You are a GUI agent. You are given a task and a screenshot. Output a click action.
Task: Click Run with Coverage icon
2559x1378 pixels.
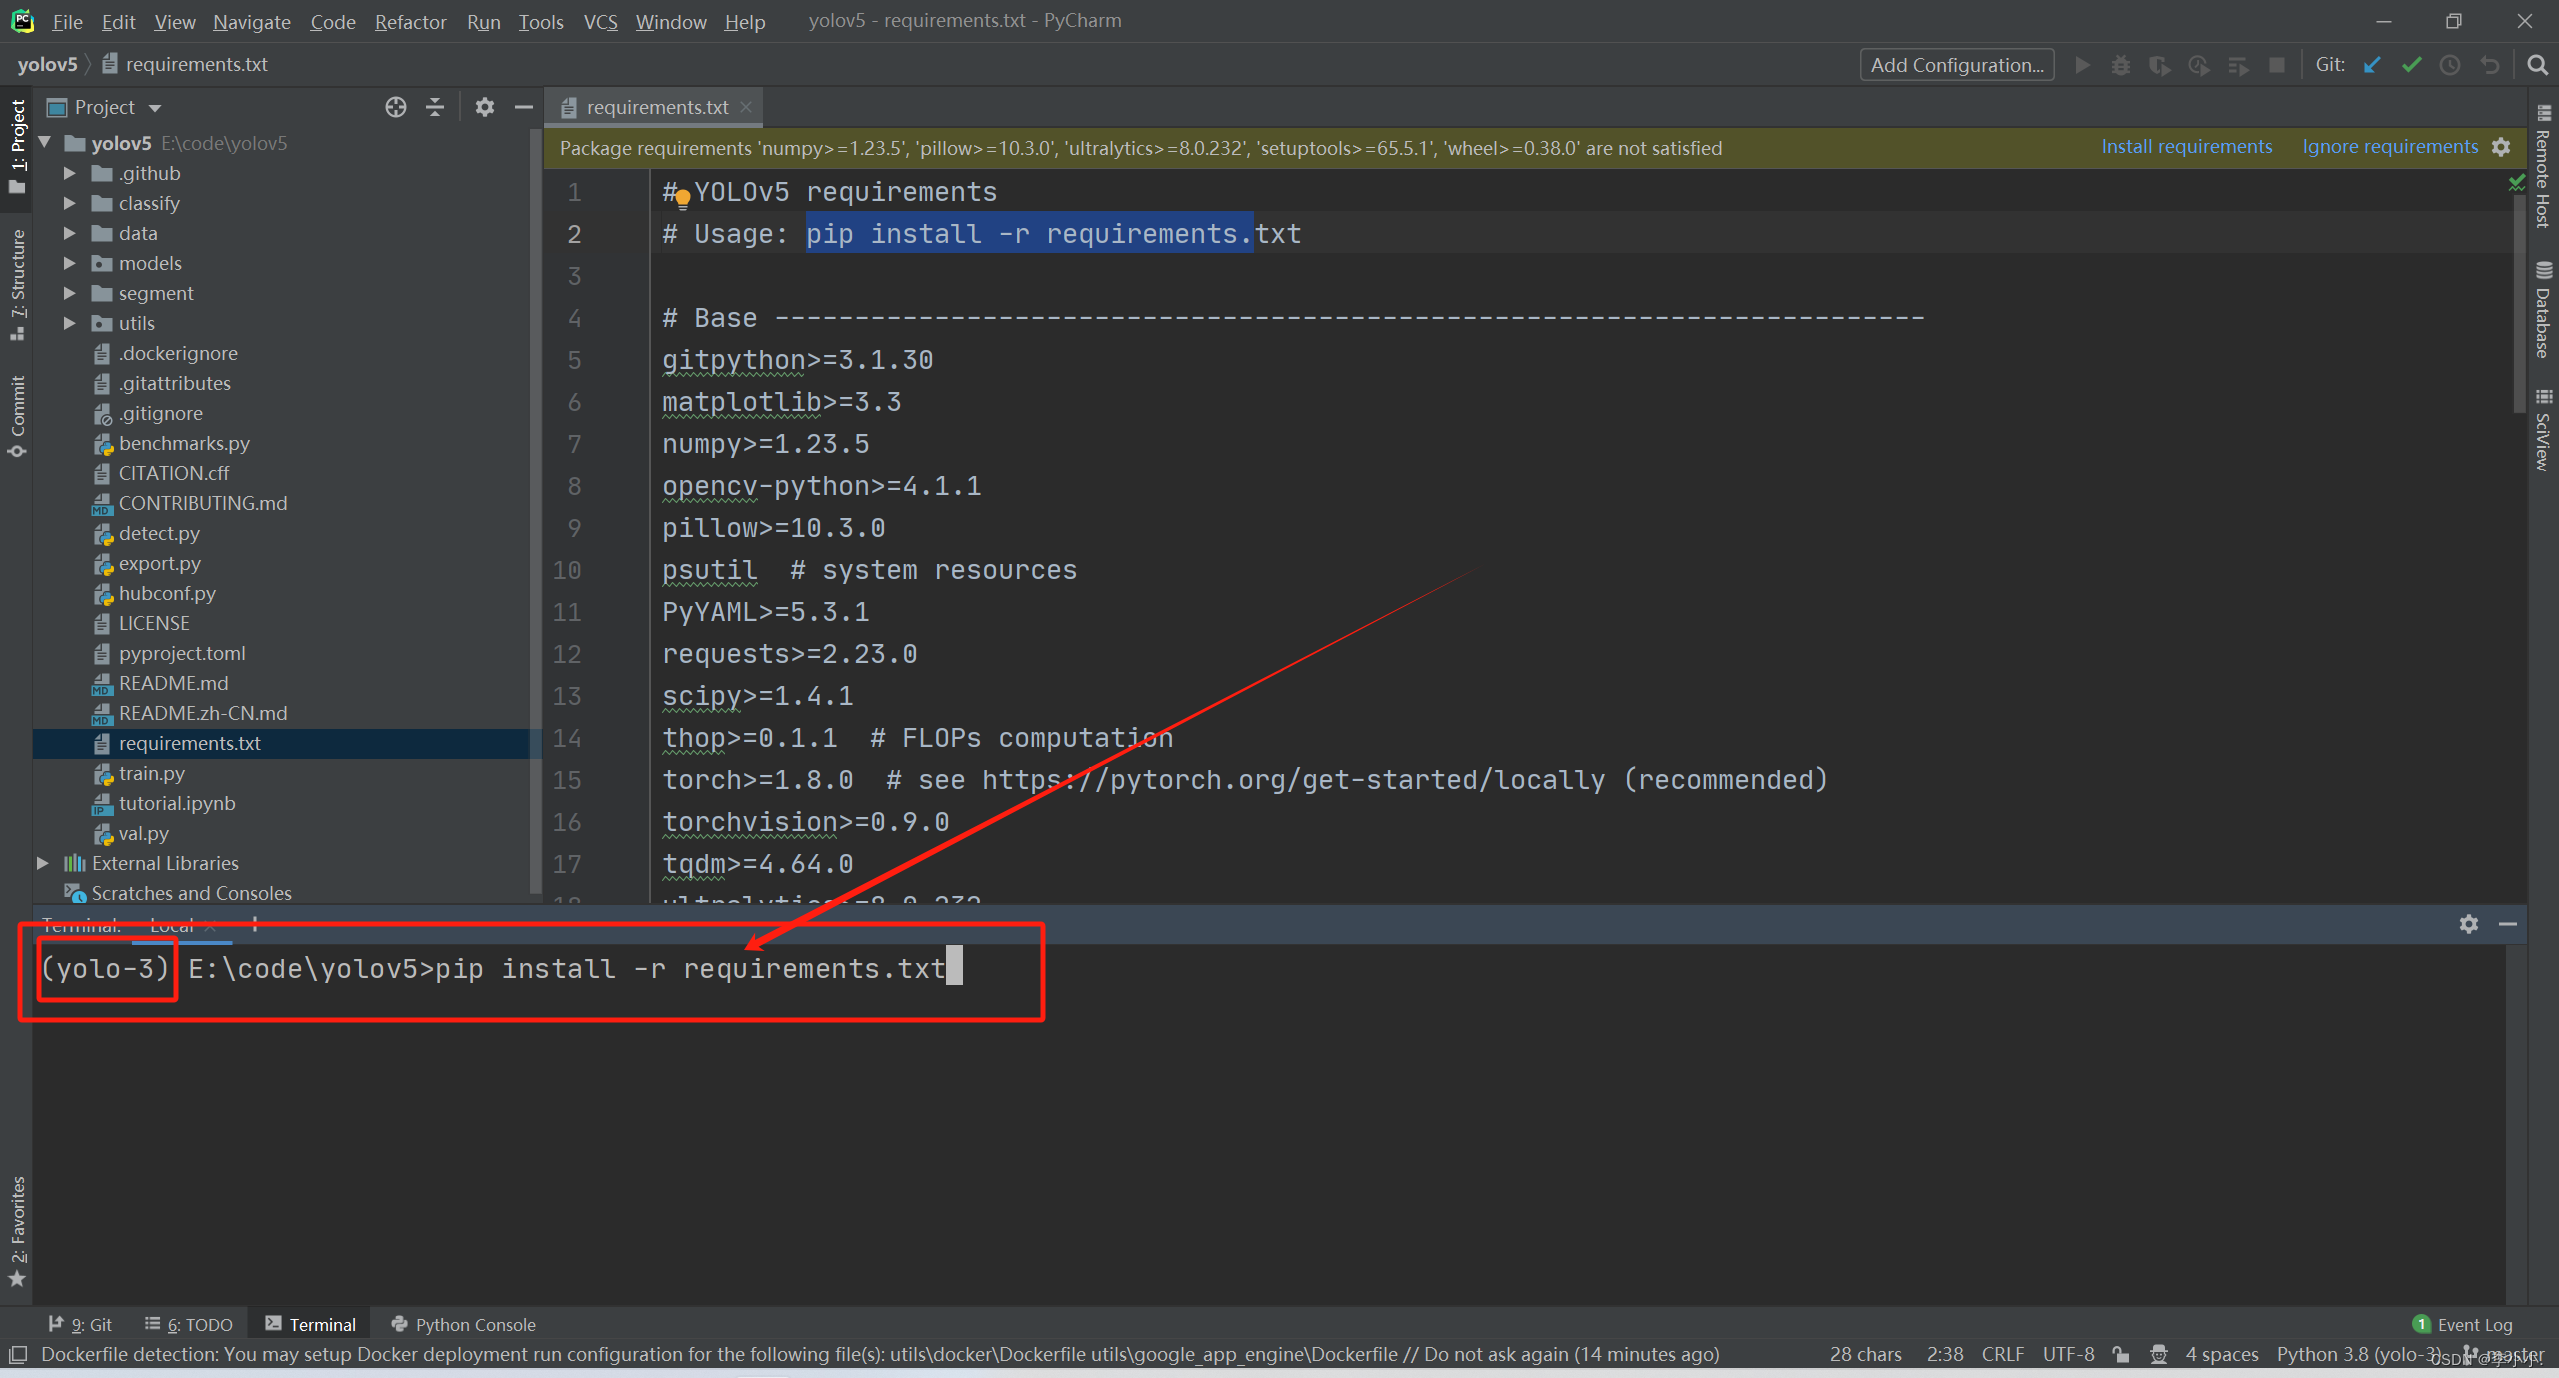point(2159,65)
